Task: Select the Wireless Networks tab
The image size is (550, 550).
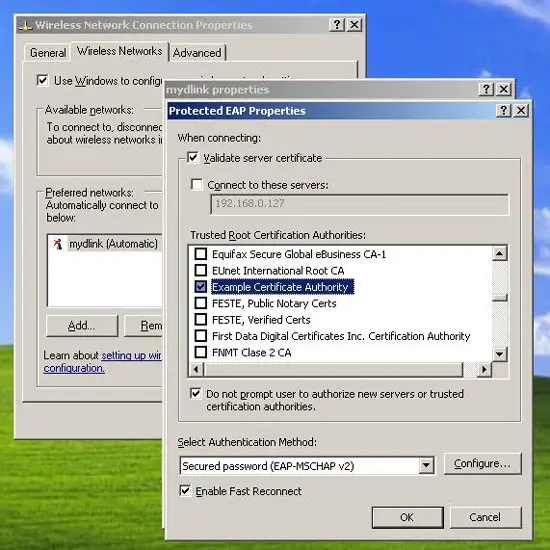Action: point(120,51)
